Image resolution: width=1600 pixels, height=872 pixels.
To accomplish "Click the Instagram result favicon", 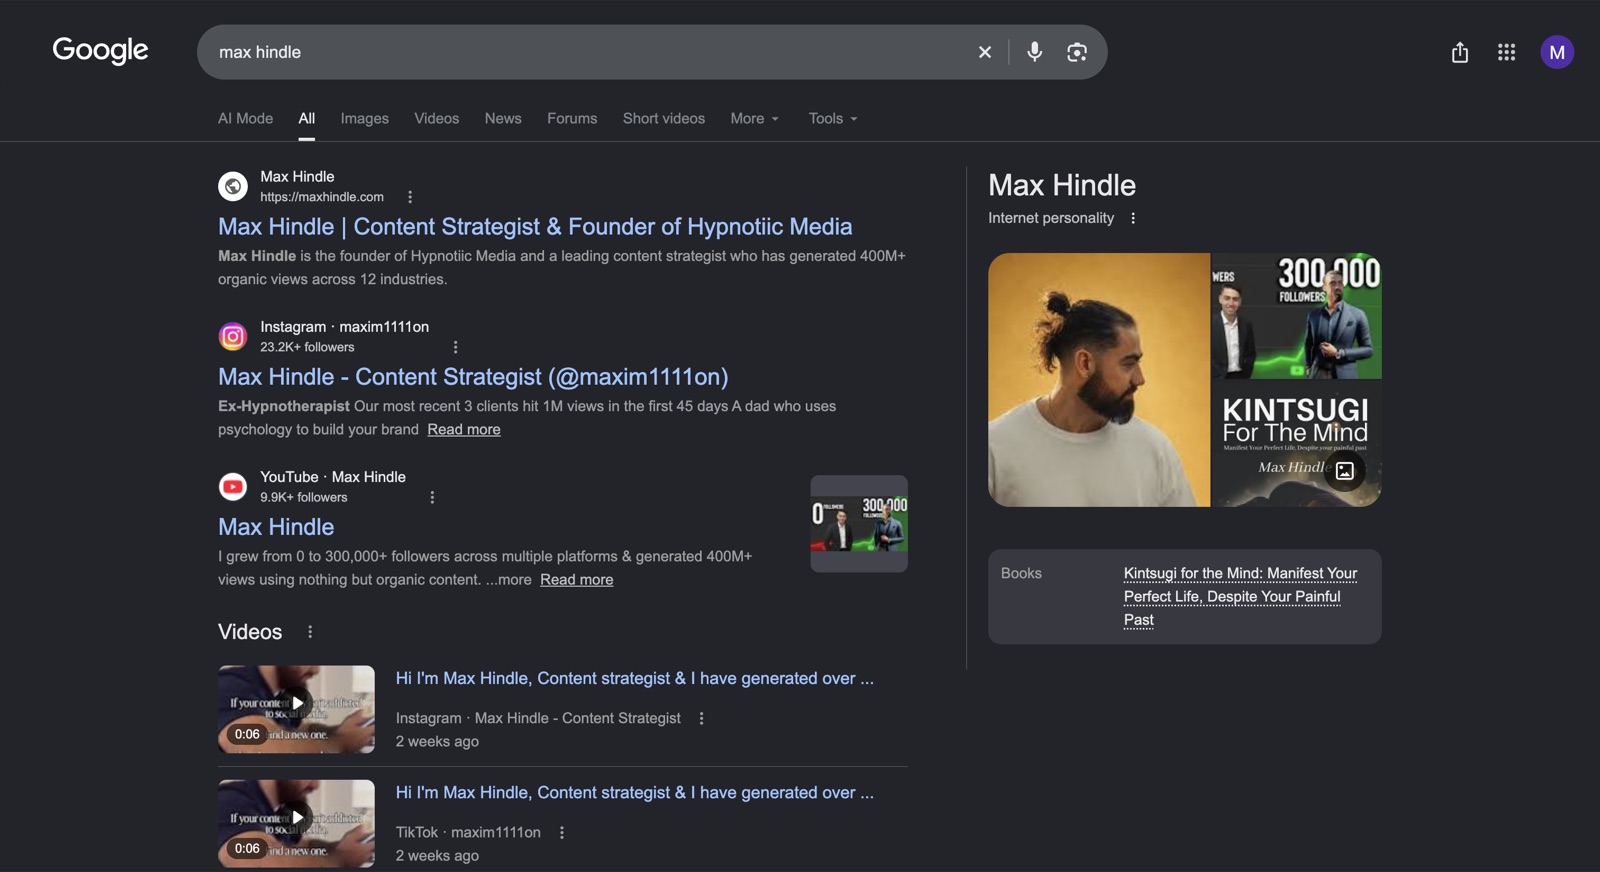I will pos(233,336).
